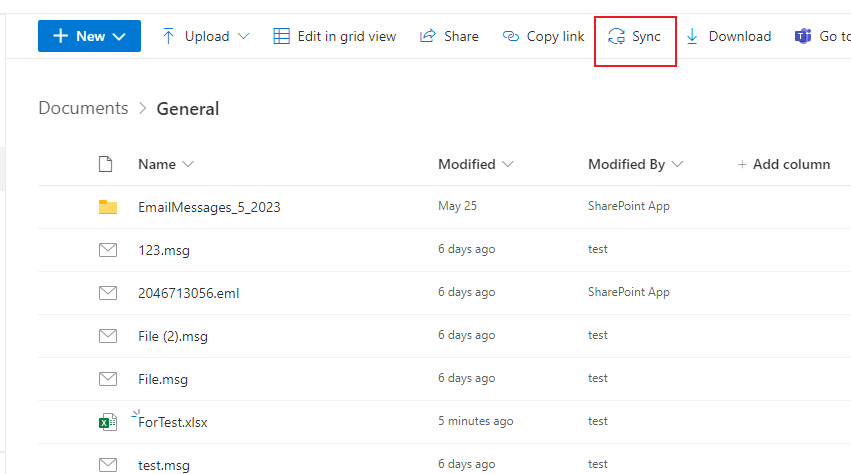
Task: Click Modified By test in File (2).msg row
Action: [598, 335]
